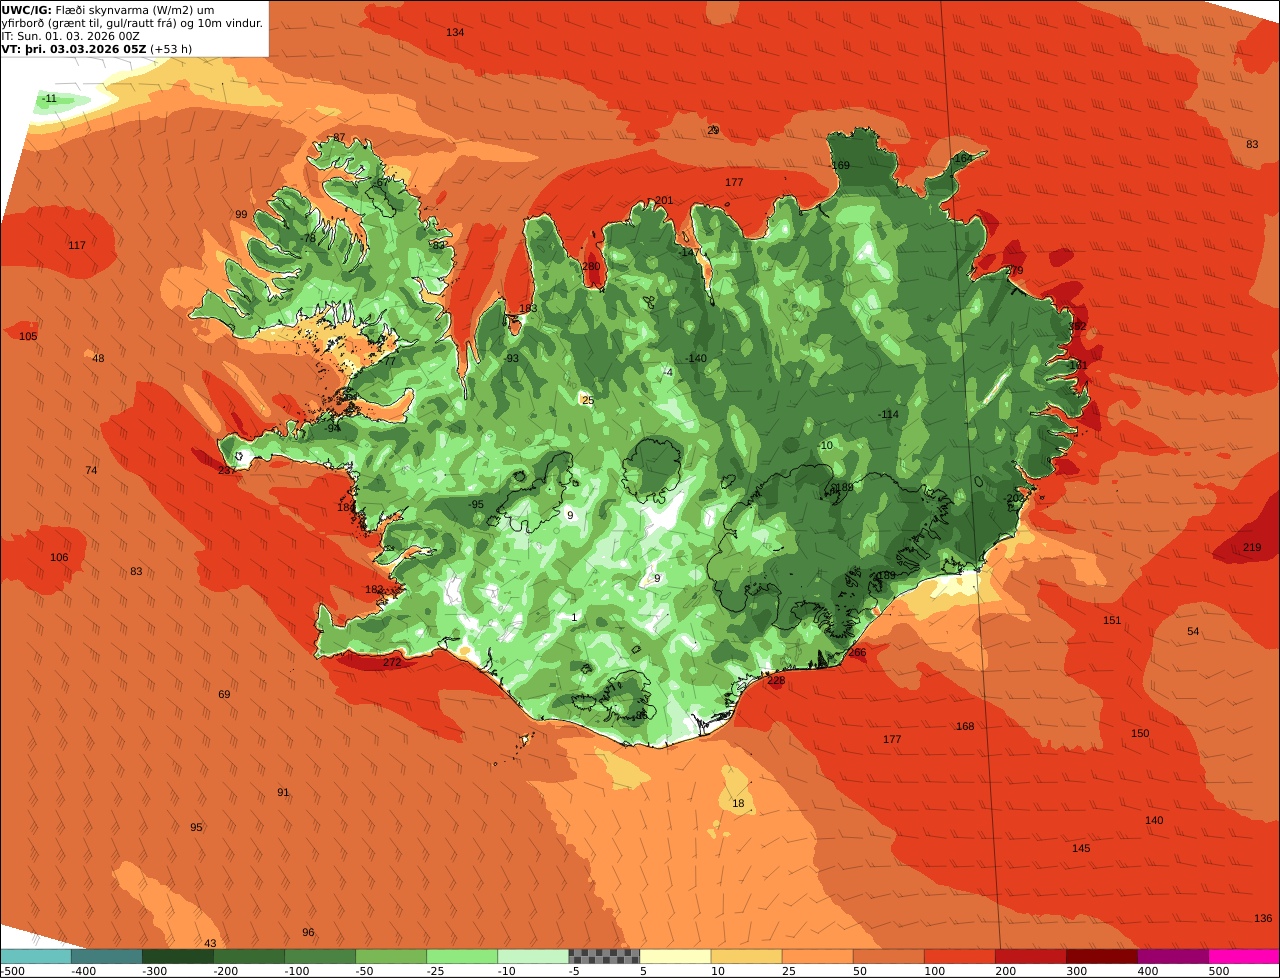The height and width of the screenshot is (978, 1280).
Task: Click the map value '219' at right edge
Action: [1252, 547]
